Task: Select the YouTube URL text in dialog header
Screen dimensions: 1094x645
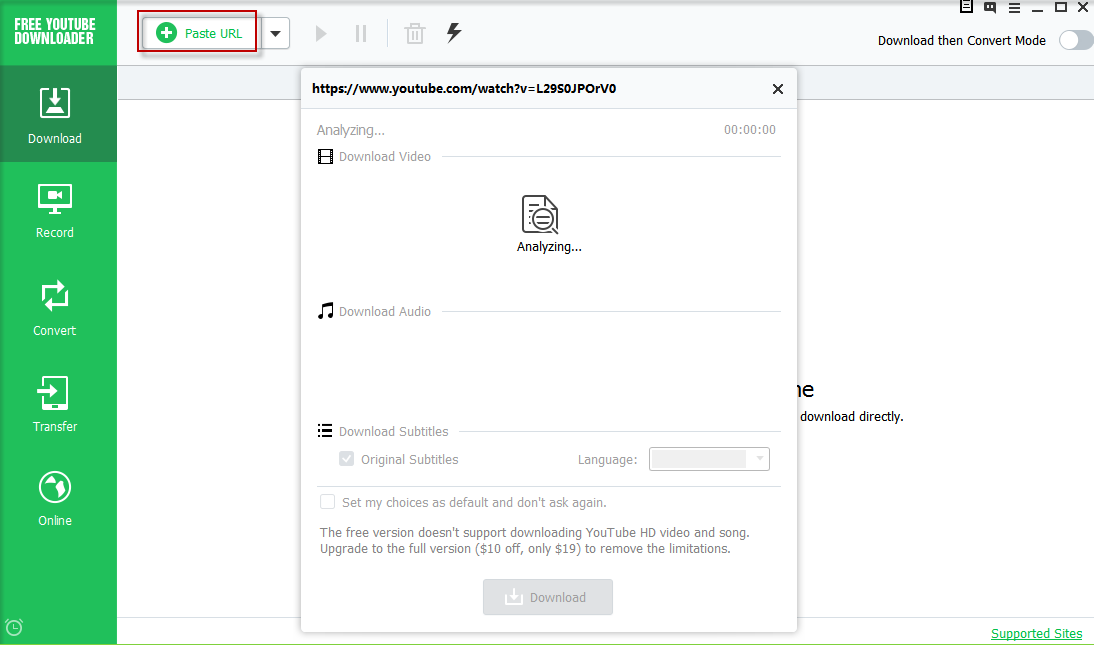Action: click(x=464, y=89)
